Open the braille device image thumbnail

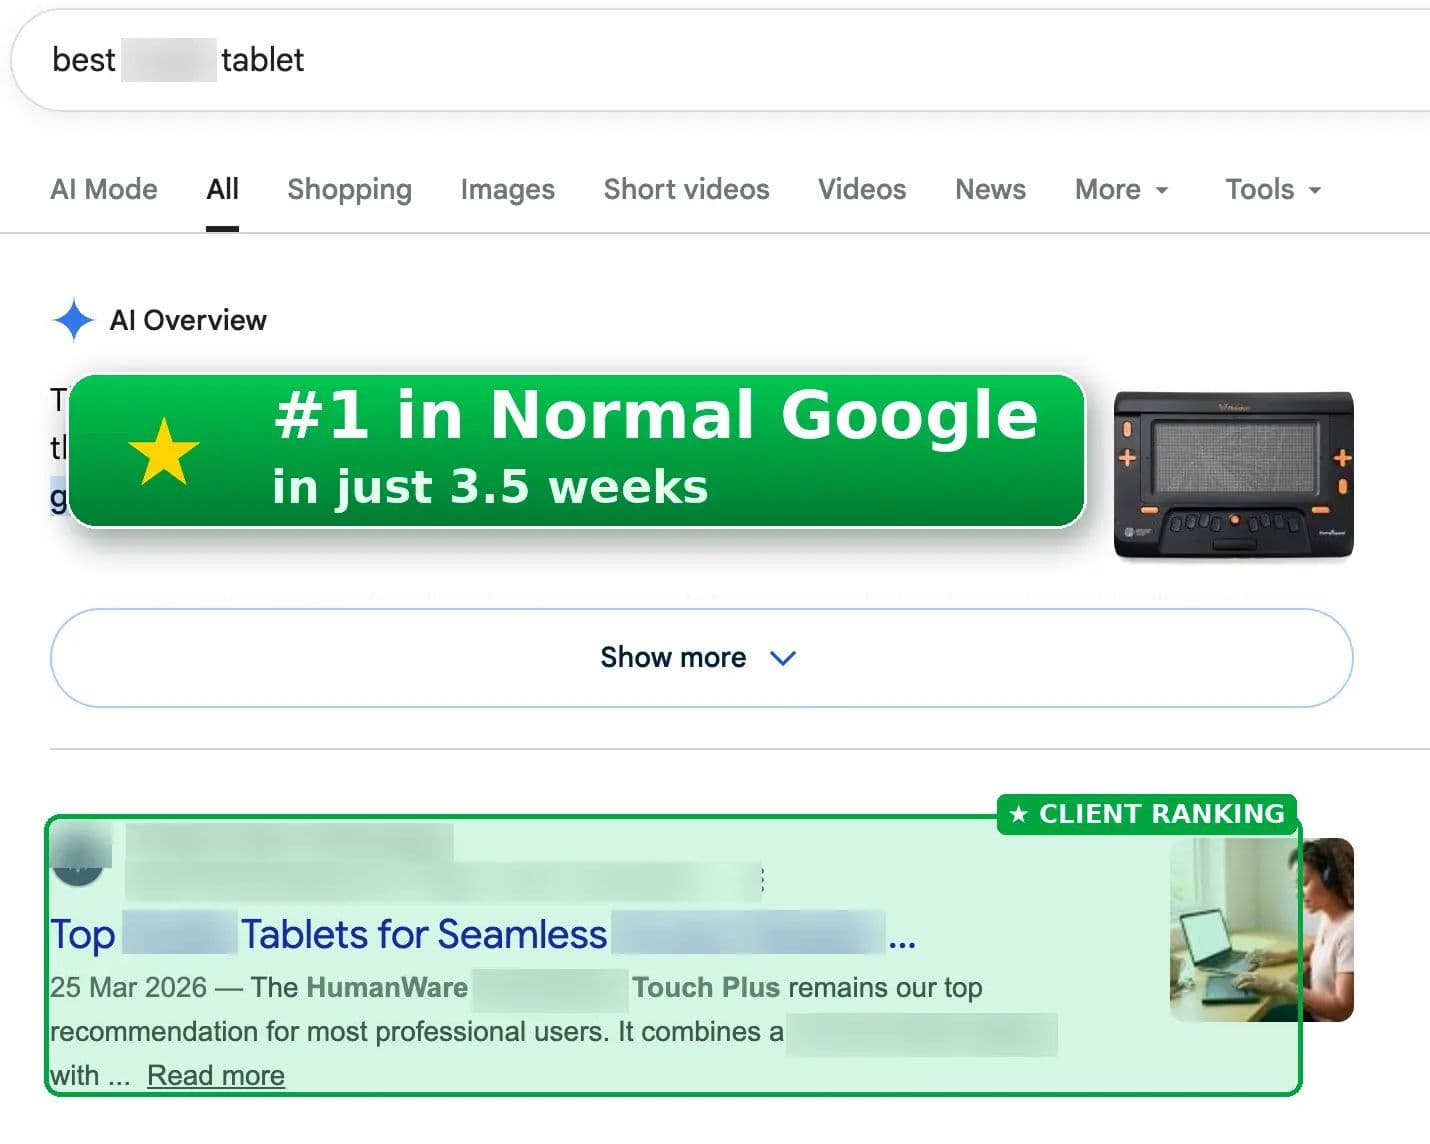(x=1234, y=475)
